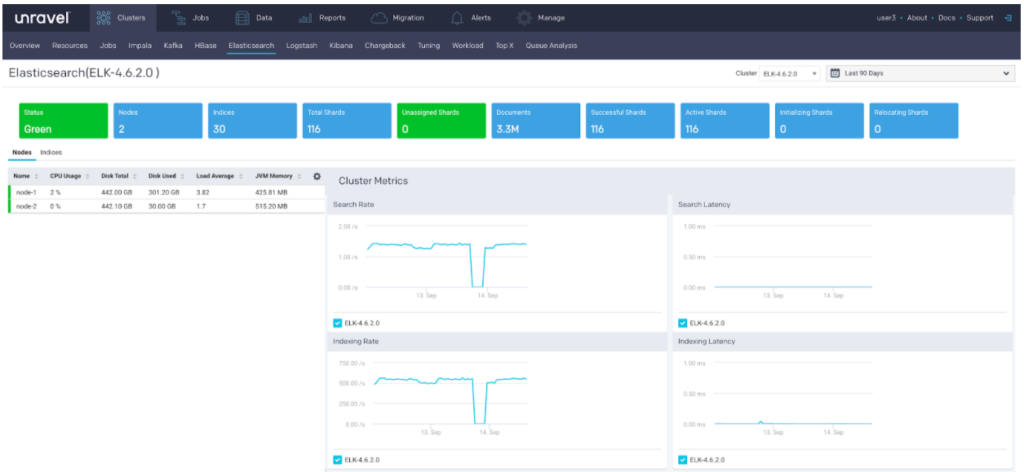Select the Elasticsearch tab
Image resolution: width=1024 pixels, height=472 pixels.
pos(251,46)
